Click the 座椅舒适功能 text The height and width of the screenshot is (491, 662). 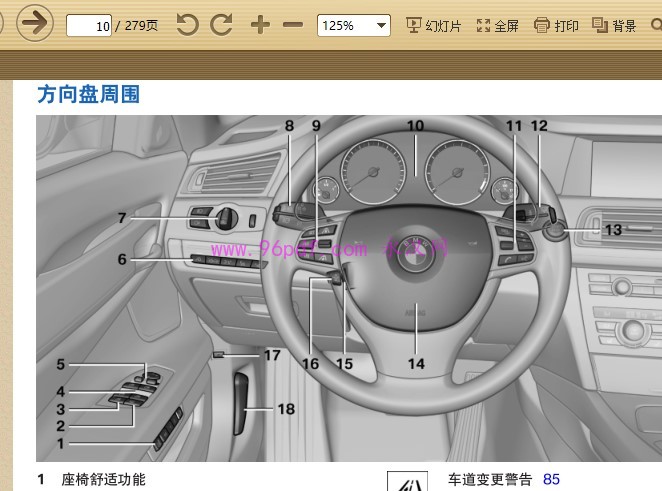point(103,480)
